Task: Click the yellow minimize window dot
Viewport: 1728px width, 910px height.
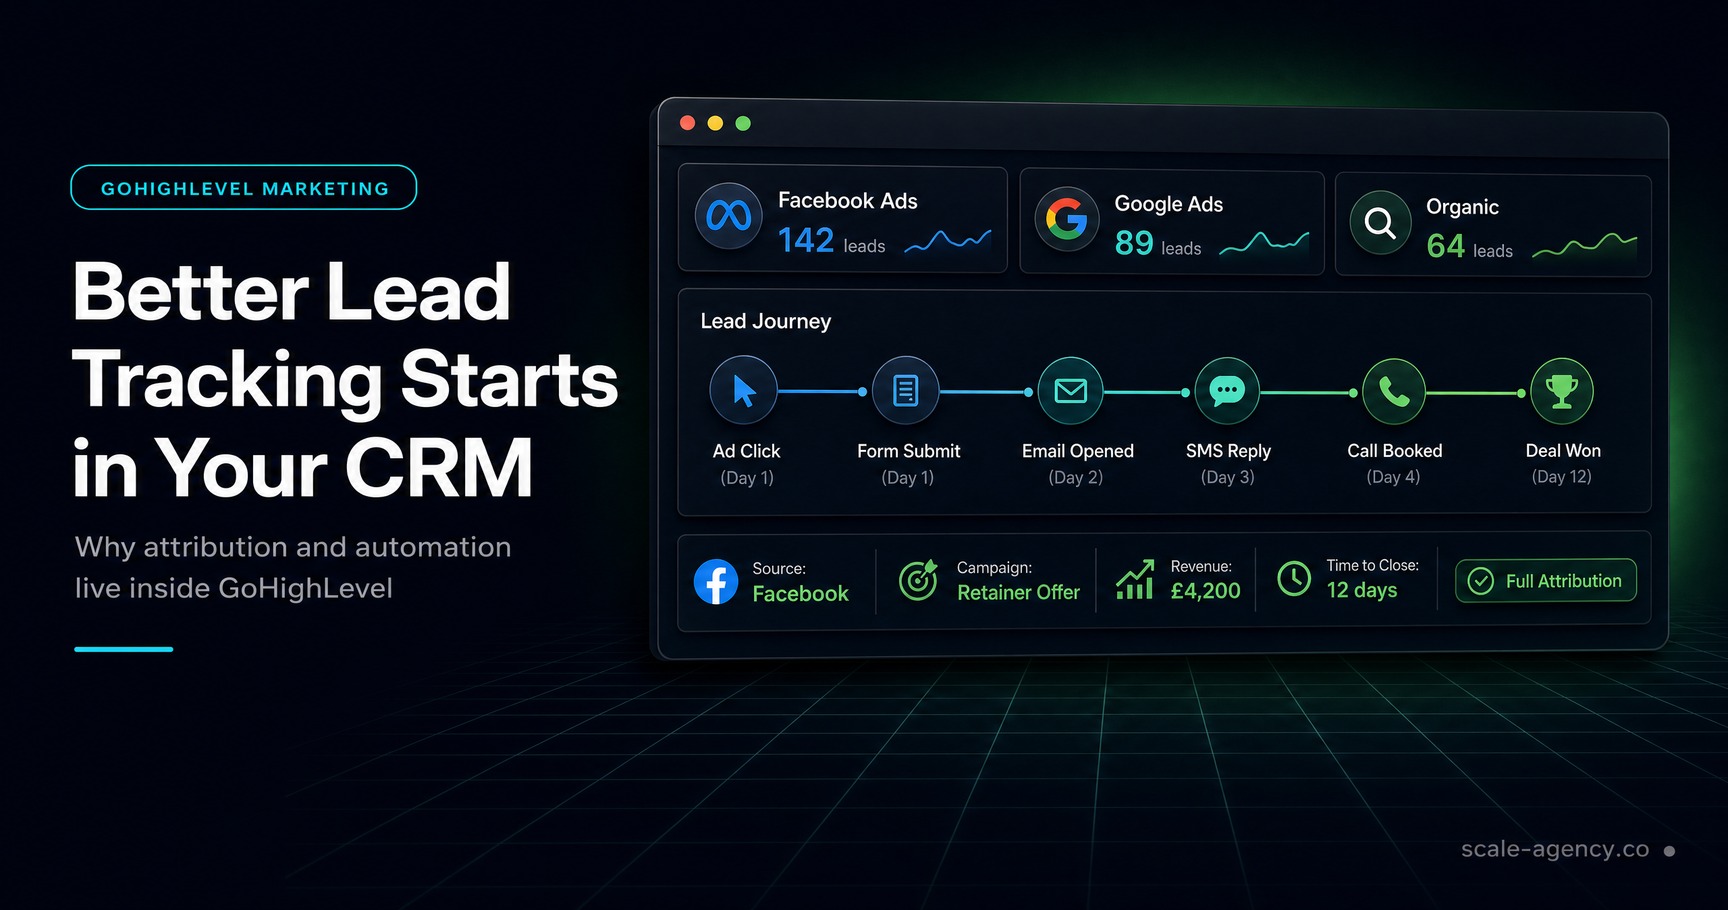Action: point(715,123)
